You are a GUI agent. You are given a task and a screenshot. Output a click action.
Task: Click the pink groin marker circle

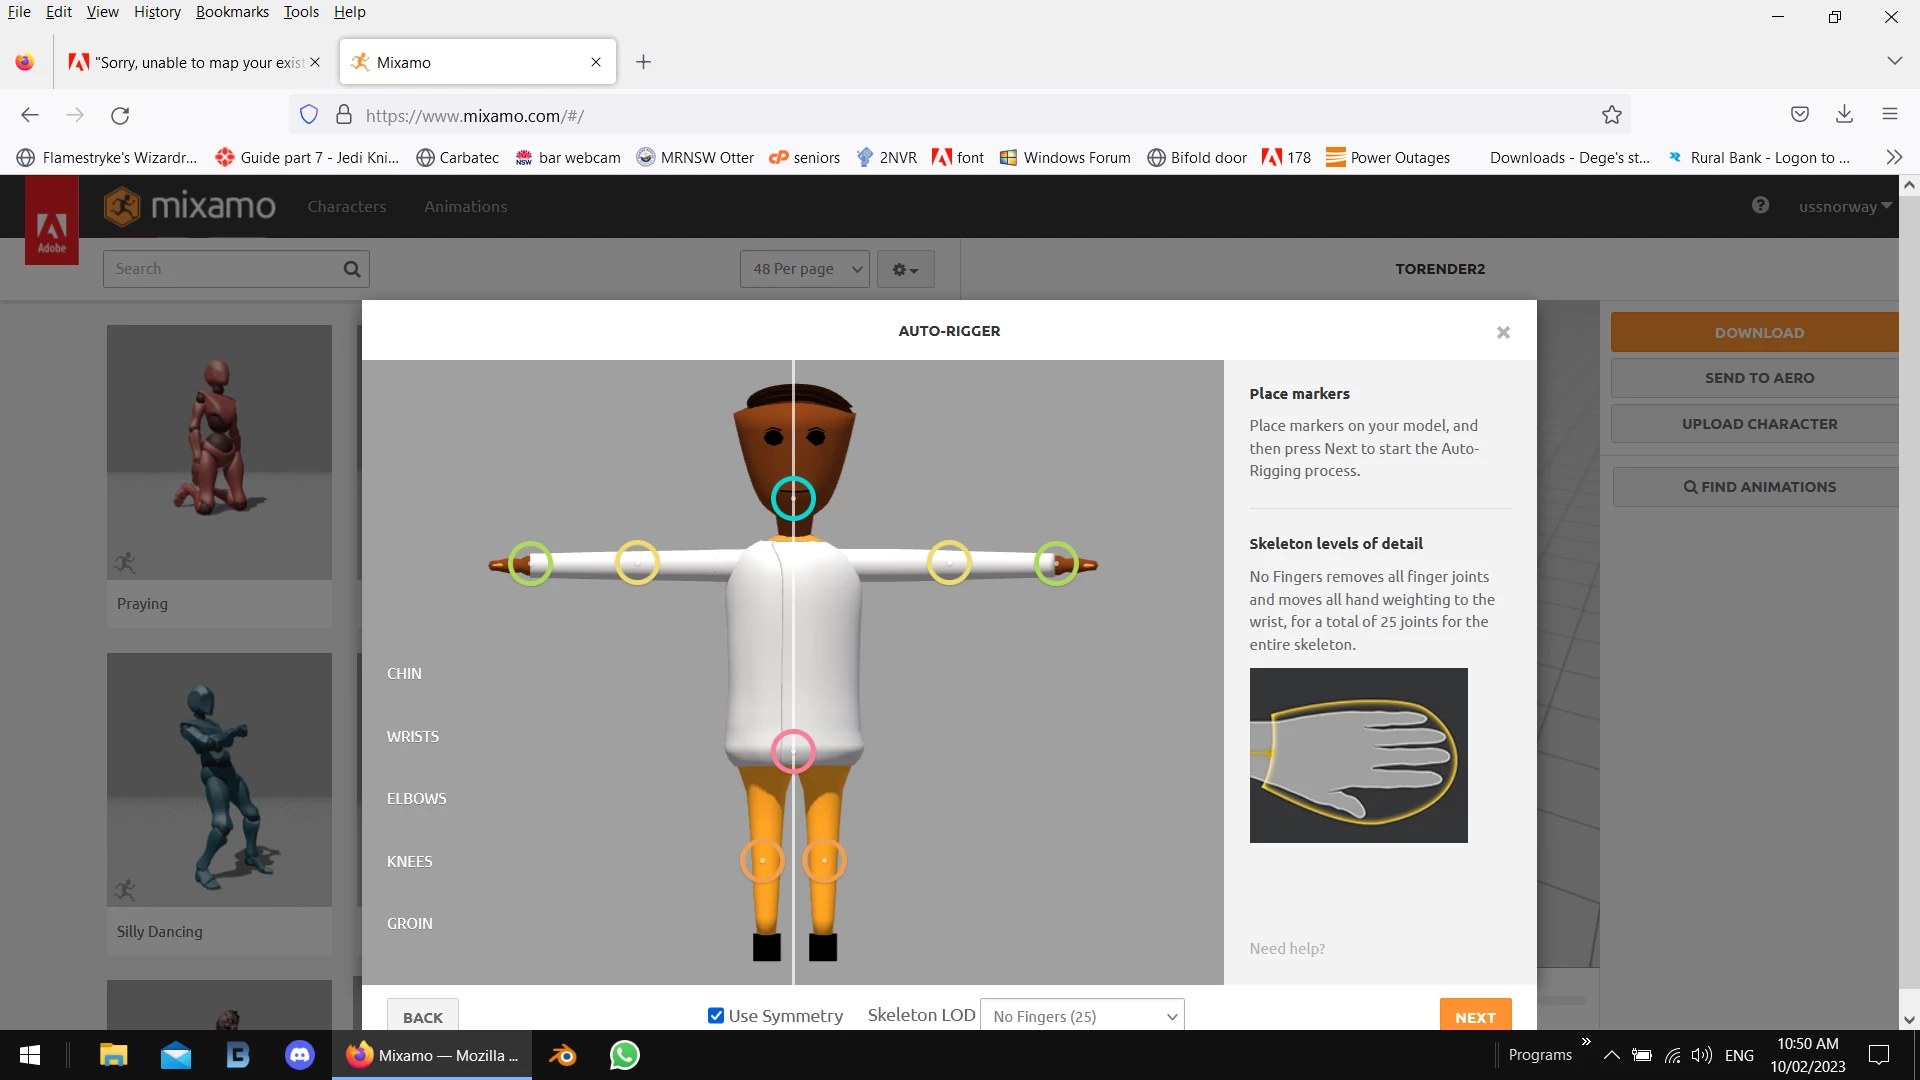tap(793, 751)
